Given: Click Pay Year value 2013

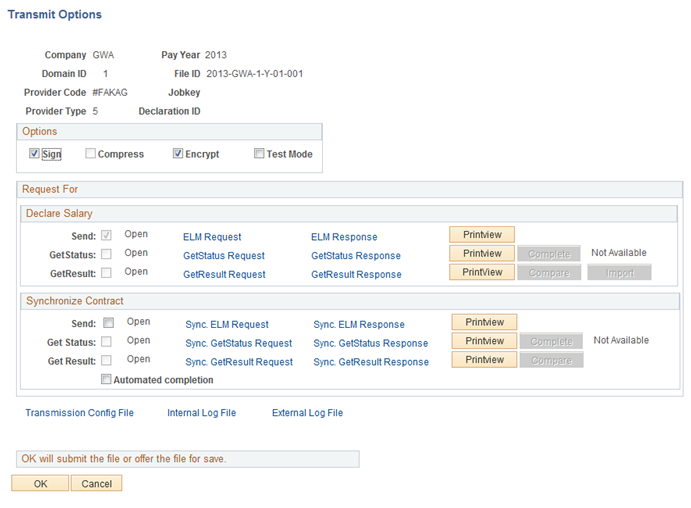Looking at the screenshot, I should (x=215, y=55).
